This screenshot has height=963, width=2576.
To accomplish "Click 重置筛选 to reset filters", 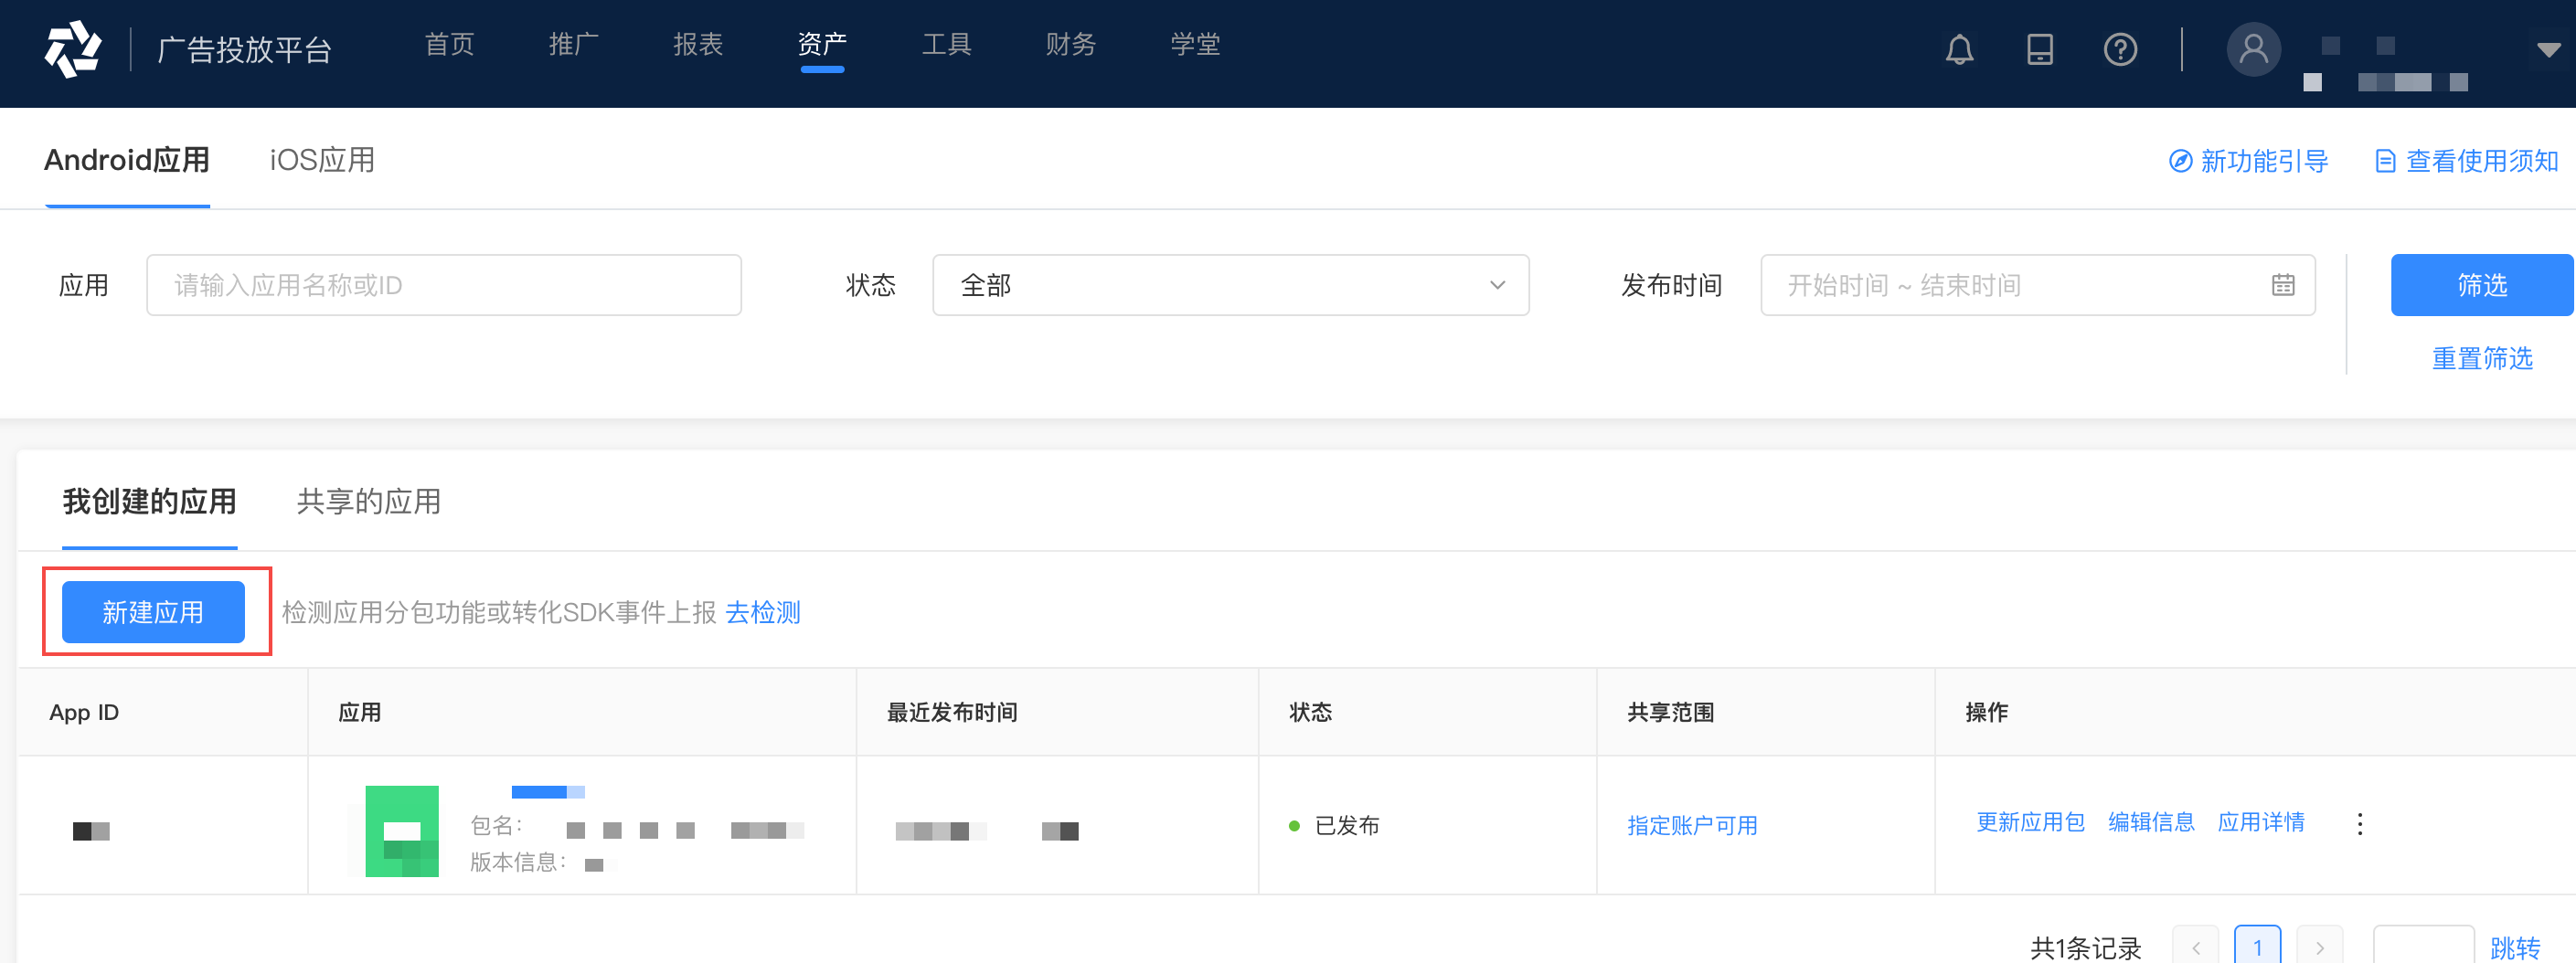I will (2481, 359).
